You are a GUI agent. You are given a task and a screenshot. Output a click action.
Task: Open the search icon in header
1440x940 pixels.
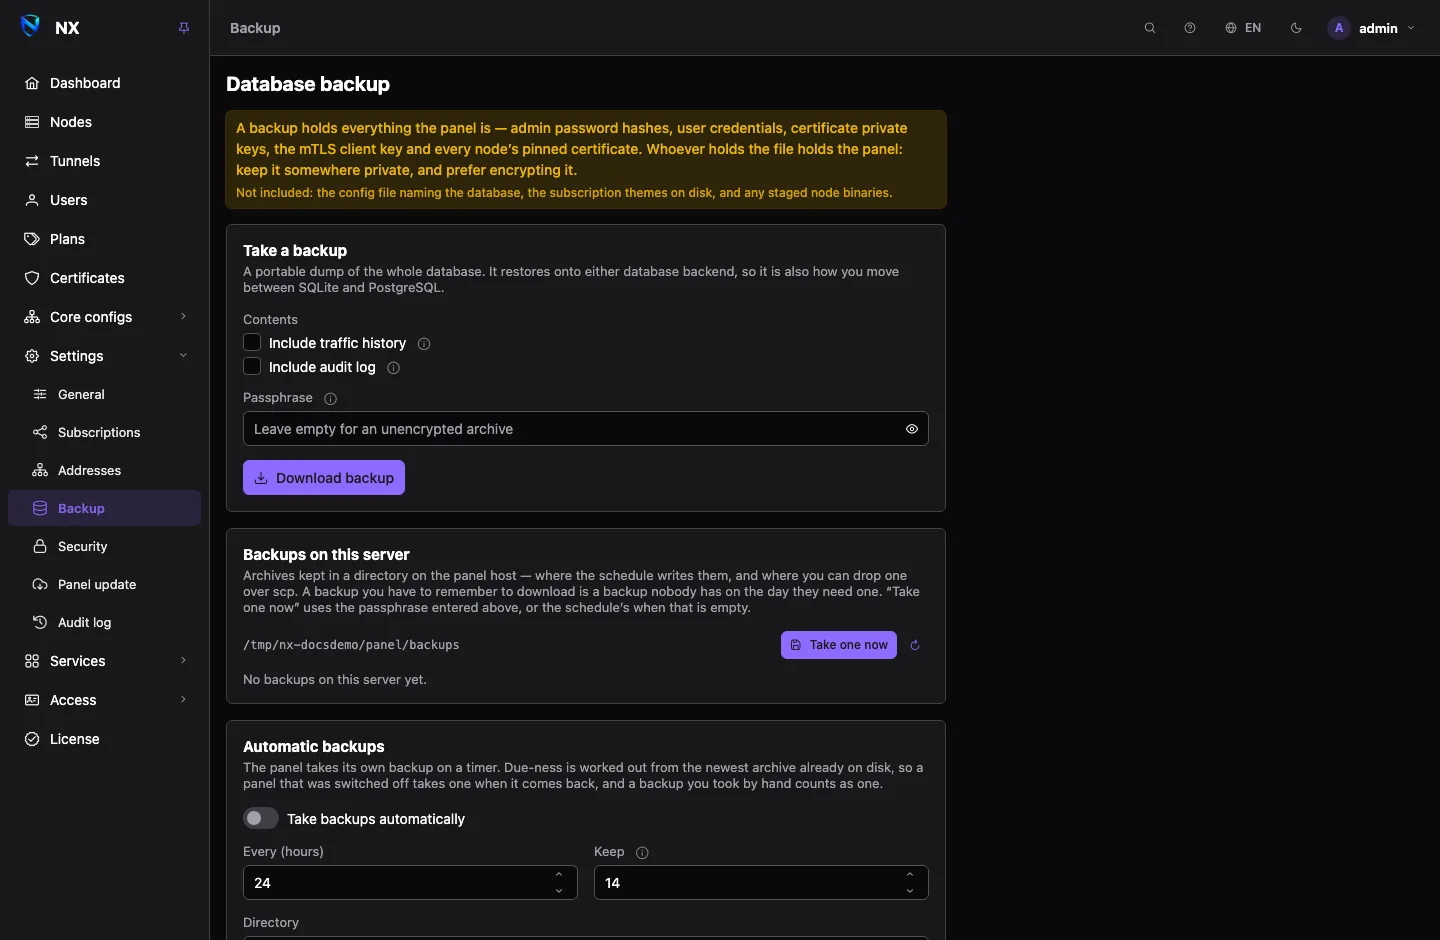click(x=1150, y=28)
